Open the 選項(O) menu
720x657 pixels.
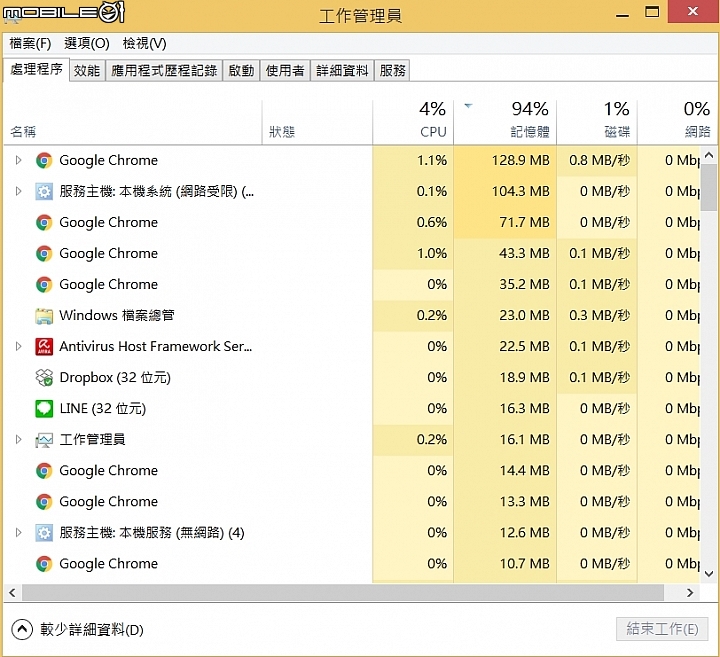[x=87, y=44]
